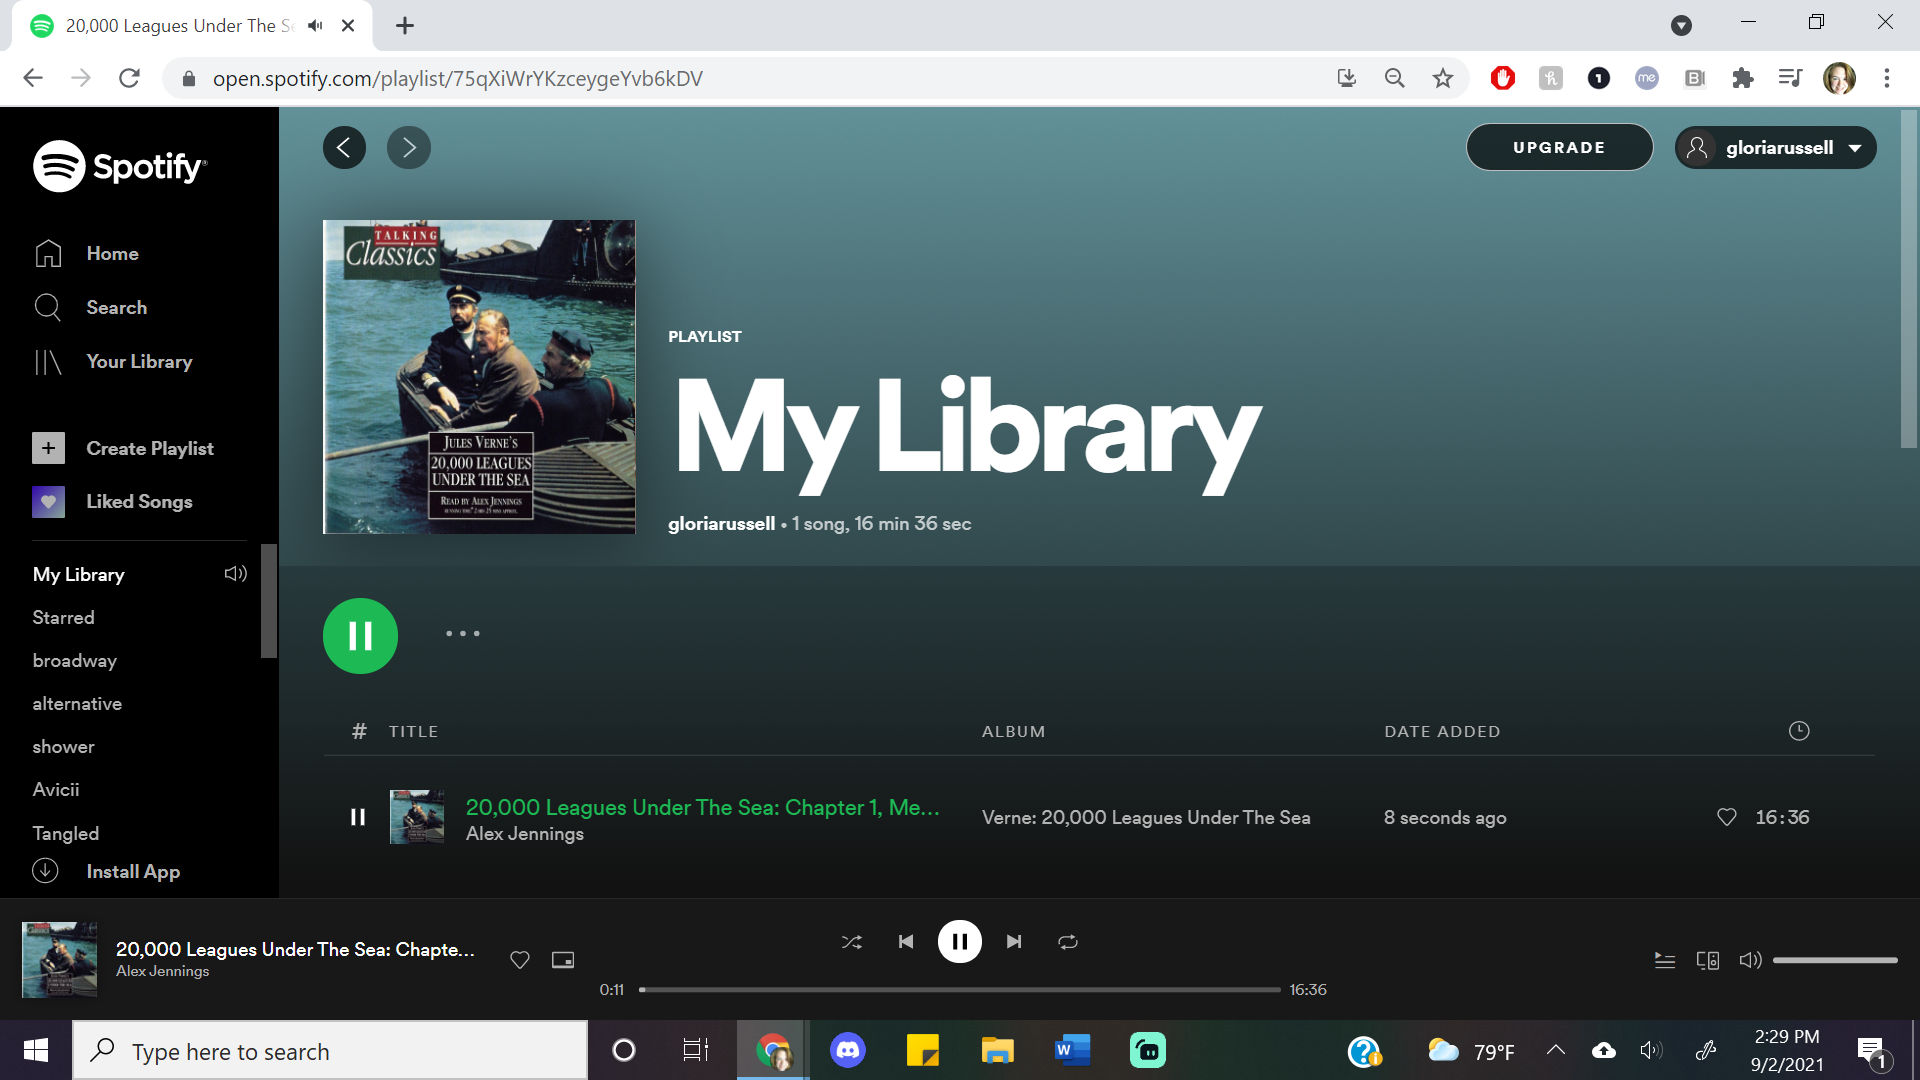
Task: Click the Create Playlist button
Action: (x=149, y=448)
